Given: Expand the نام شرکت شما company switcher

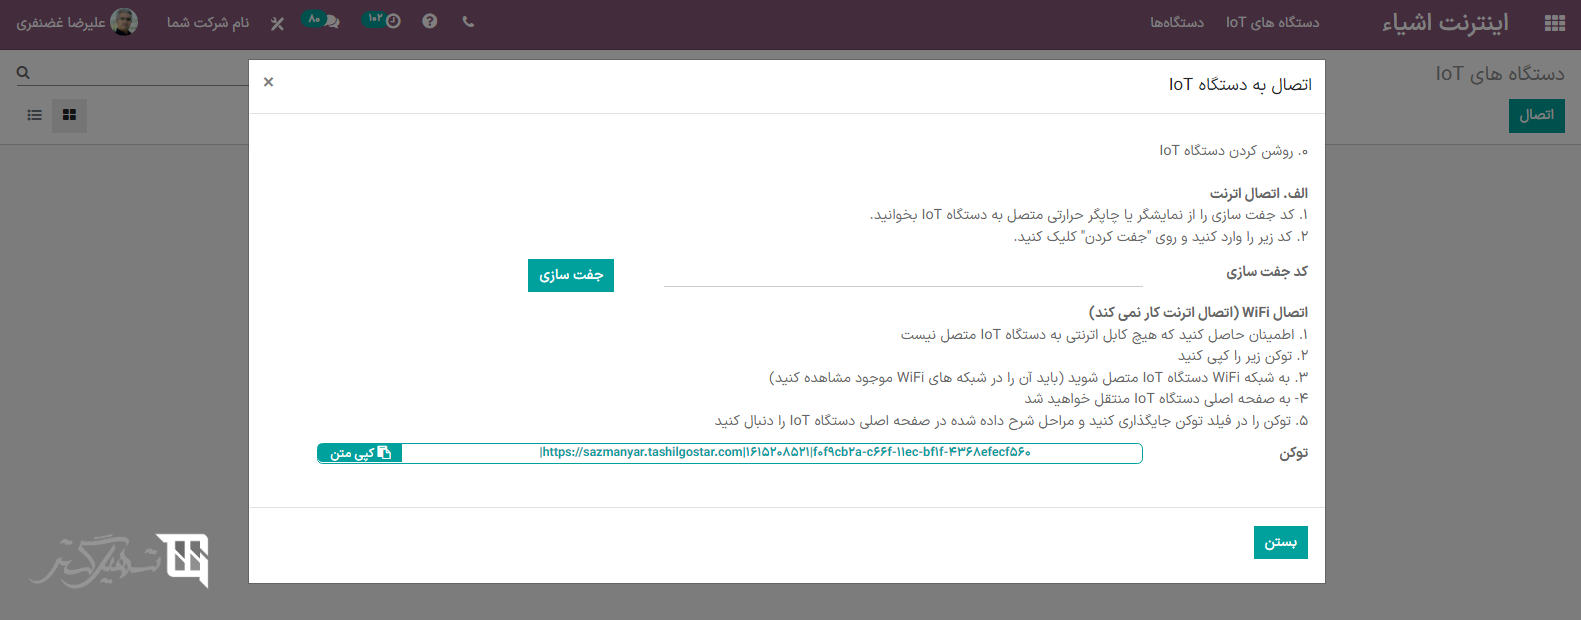Looking at the screenshot, I should [x=208, y=22].
